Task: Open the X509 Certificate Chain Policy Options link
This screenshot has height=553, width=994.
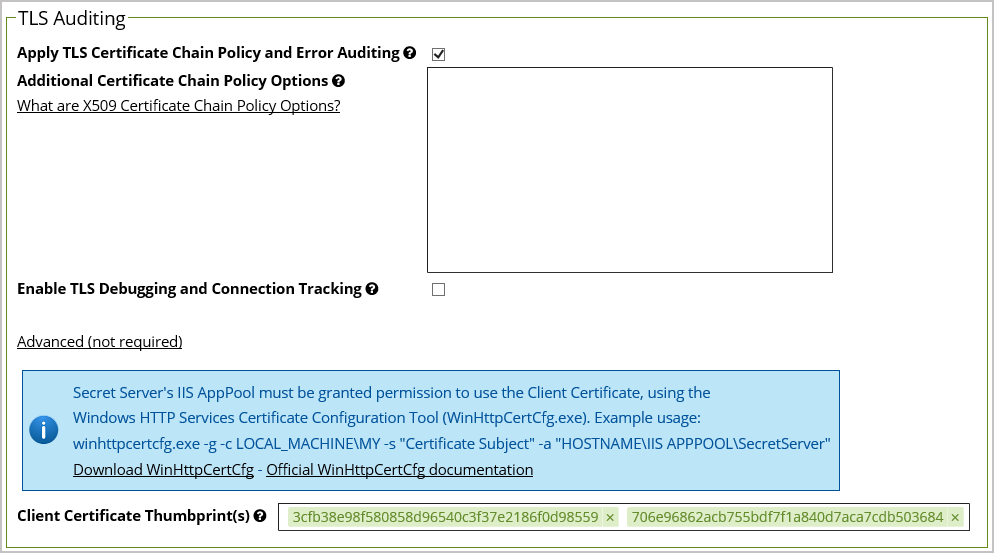Action: (178, 106)
